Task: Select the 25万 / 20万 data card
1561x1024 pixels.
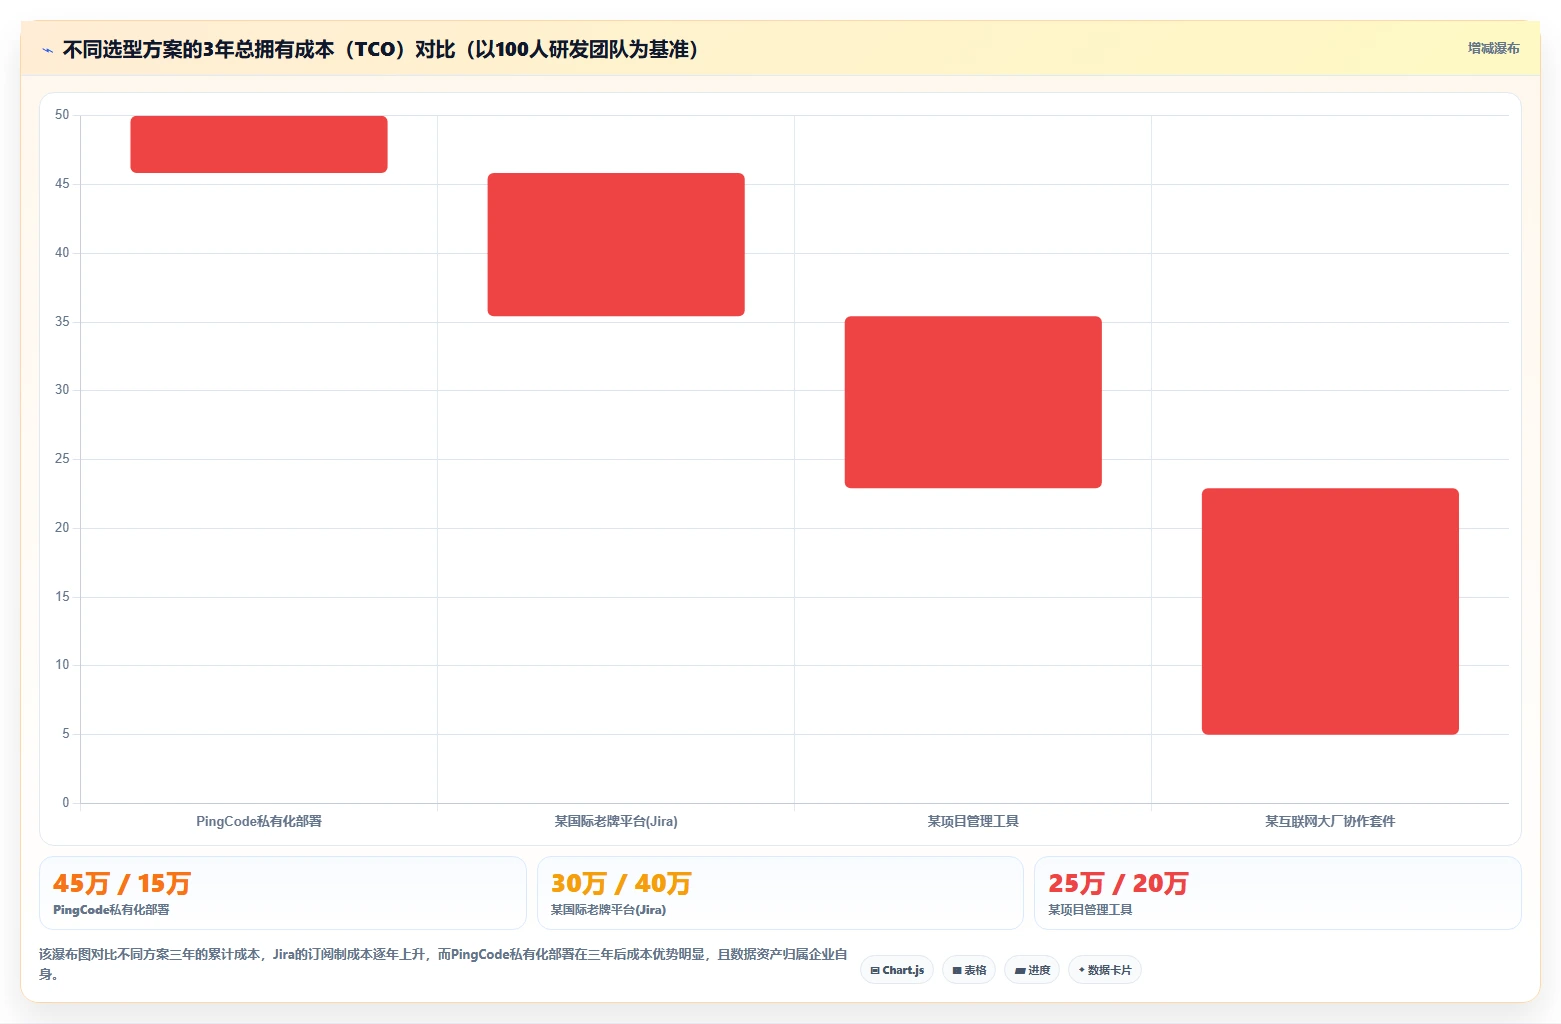Action: click(1278, 893)
